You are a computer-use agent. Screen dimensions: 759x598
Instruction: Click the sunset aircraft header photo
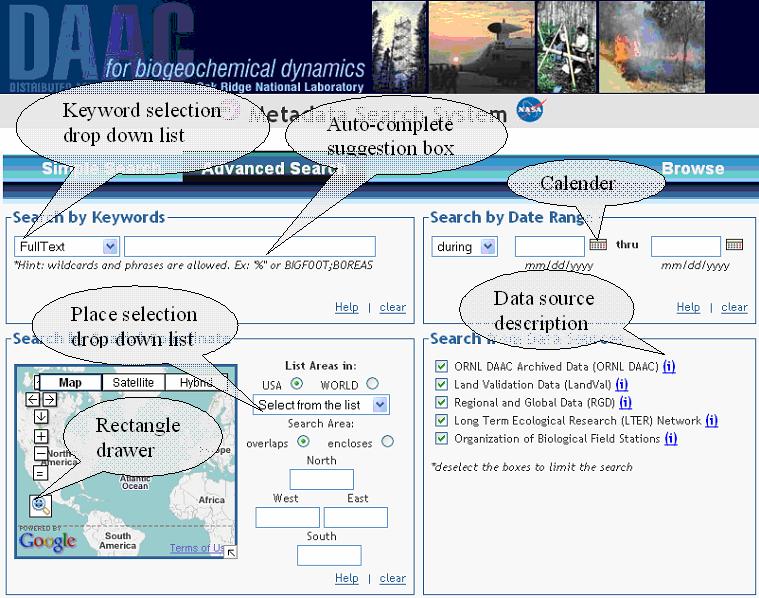click(482, 46)
